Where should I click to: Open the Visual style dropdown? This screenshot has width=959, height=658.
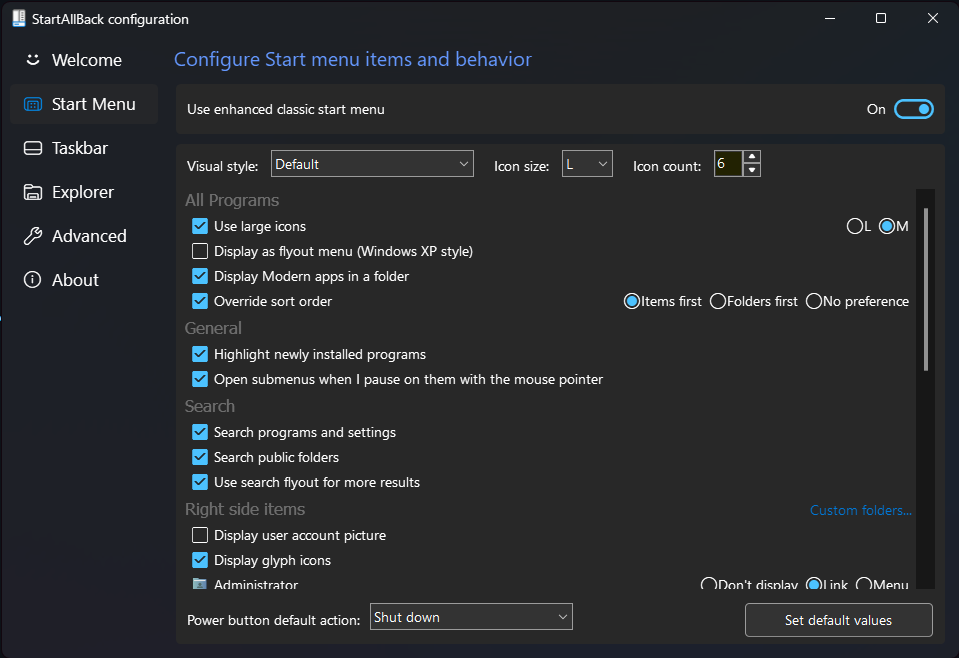click(x=372, y=163)
